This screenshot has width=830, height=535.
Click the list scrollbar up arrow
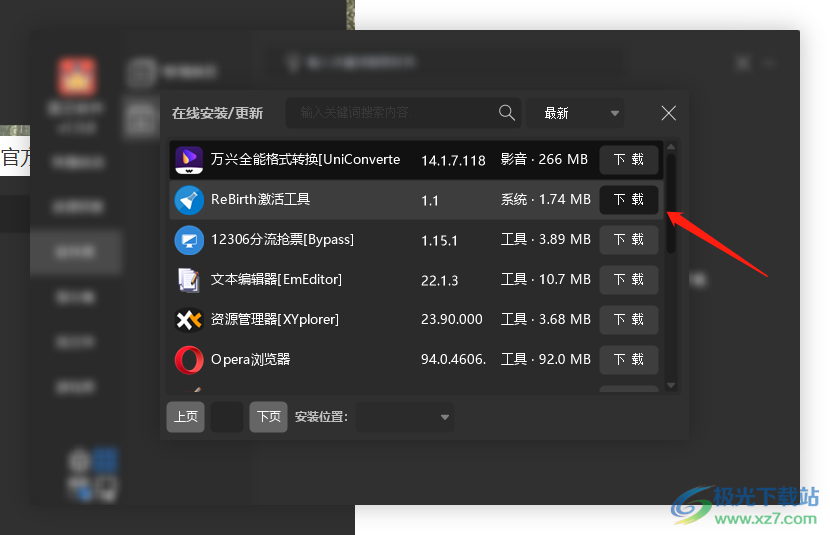point(671,147)
